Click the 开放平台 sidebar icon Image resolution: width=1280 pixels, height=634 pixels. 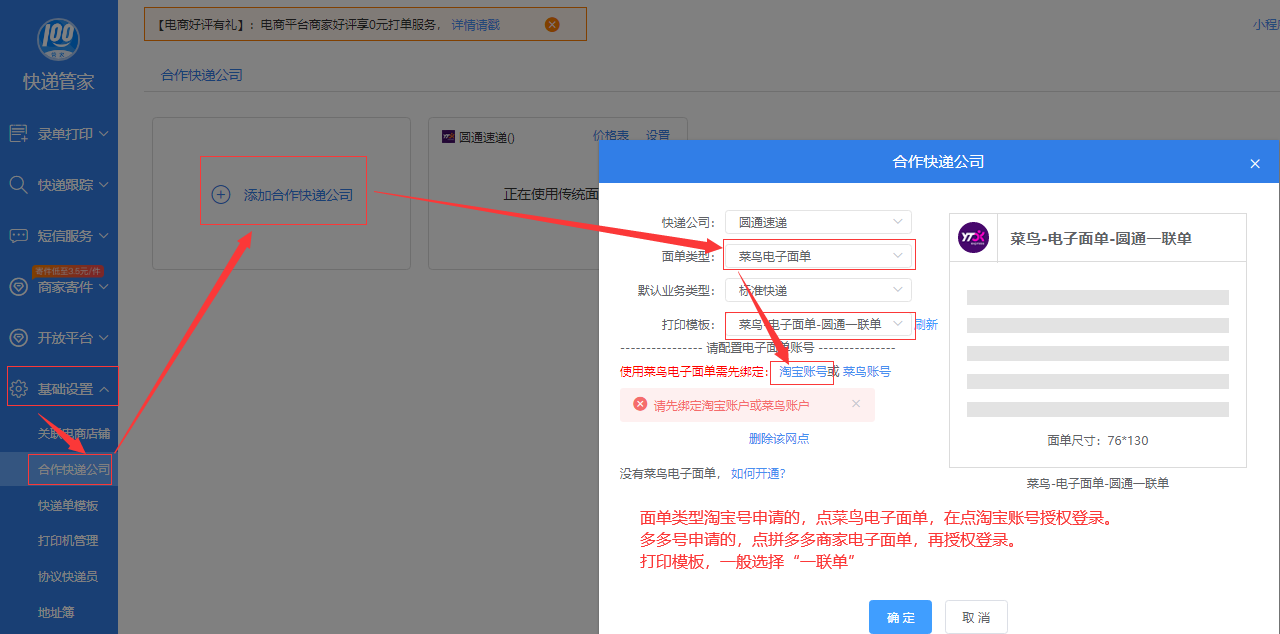point(18,338)
